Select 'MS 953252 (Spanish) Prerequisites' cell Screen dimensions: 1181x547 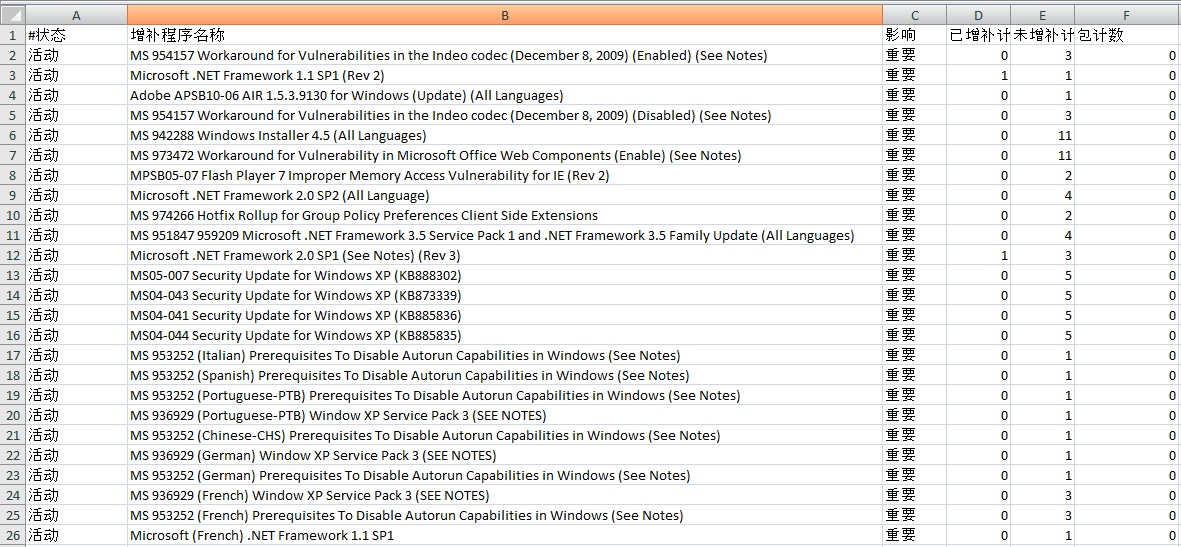pos(505,375)
